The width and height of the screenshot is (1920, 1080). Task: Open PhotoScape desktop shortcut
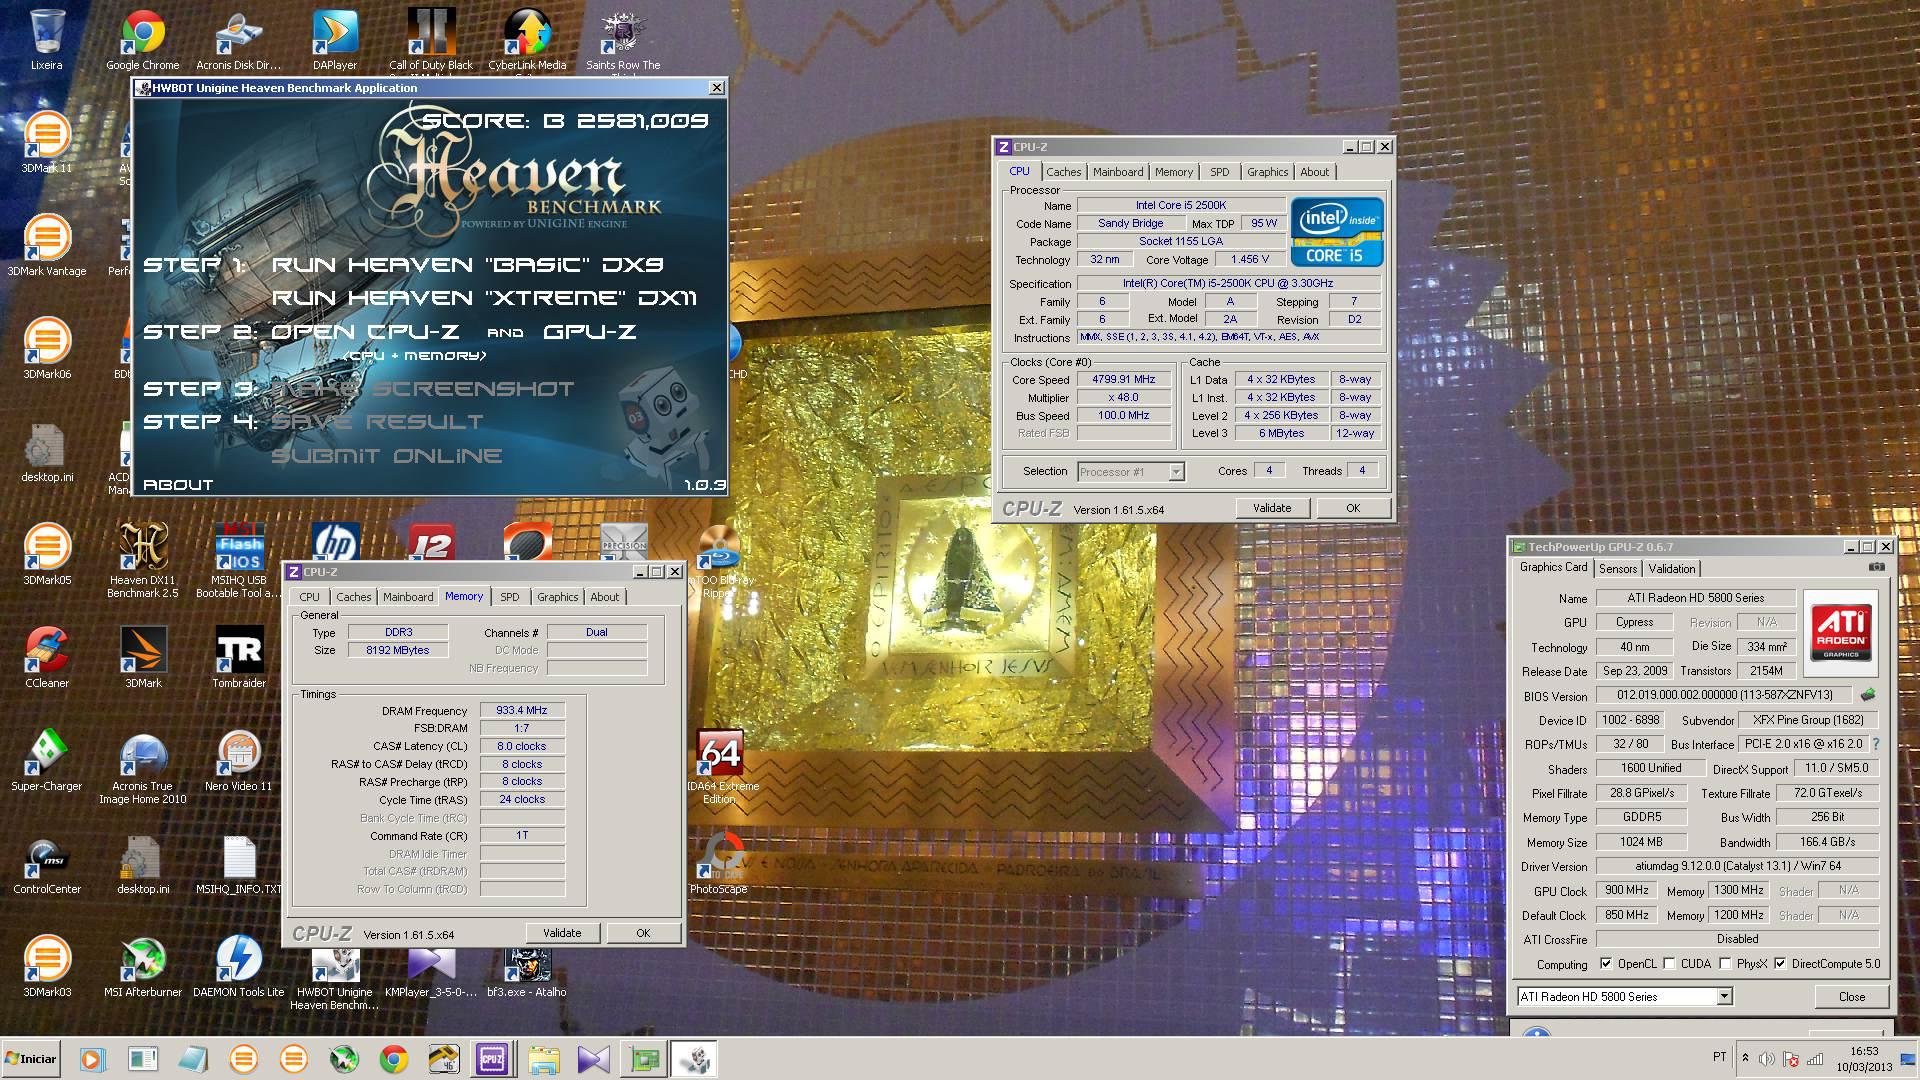click(x=718, y=864)
